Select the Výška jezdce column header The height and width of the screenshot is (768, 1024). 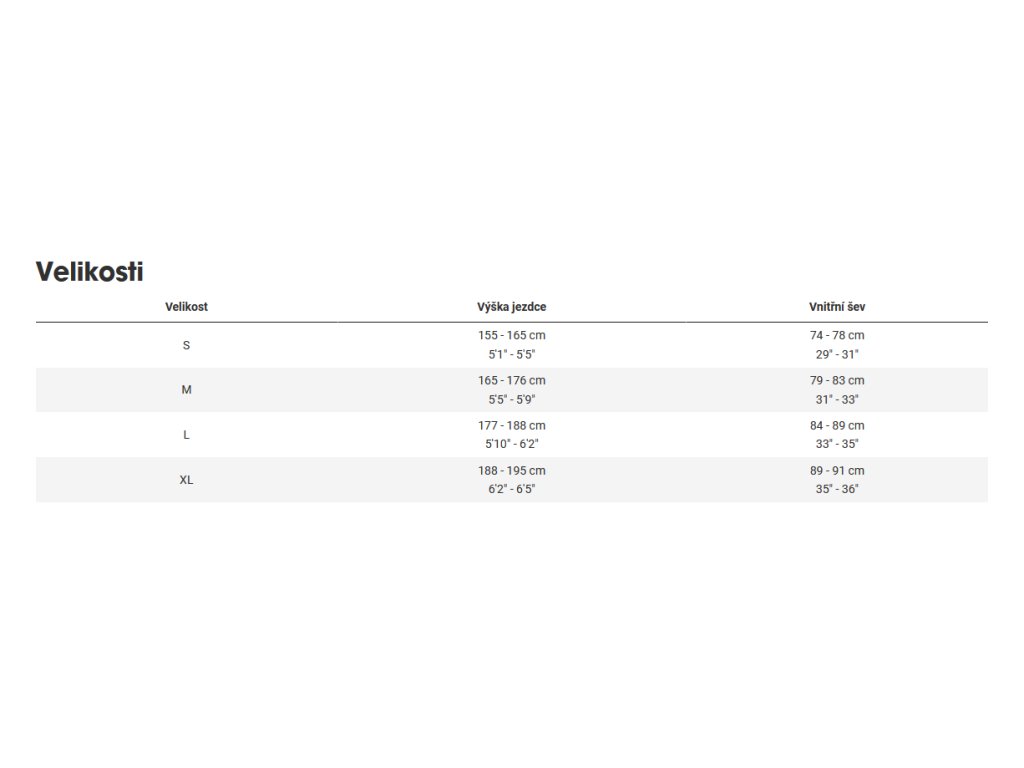[x=511, y=307]
